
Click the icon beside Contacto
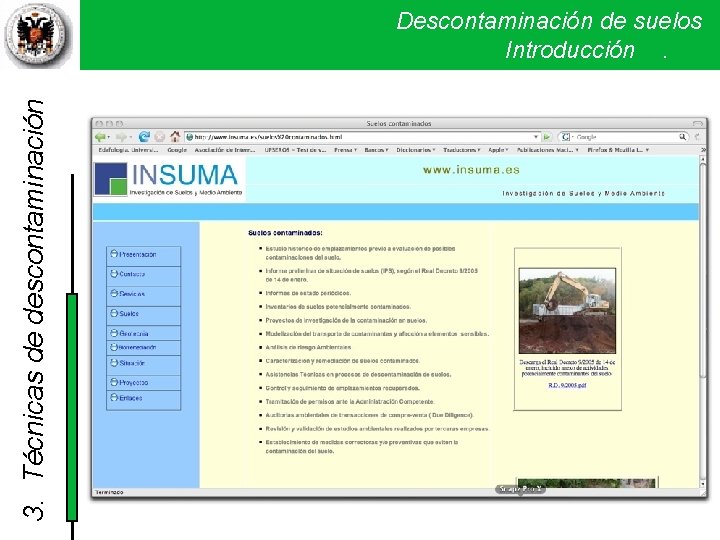click(x=114, y=273)
